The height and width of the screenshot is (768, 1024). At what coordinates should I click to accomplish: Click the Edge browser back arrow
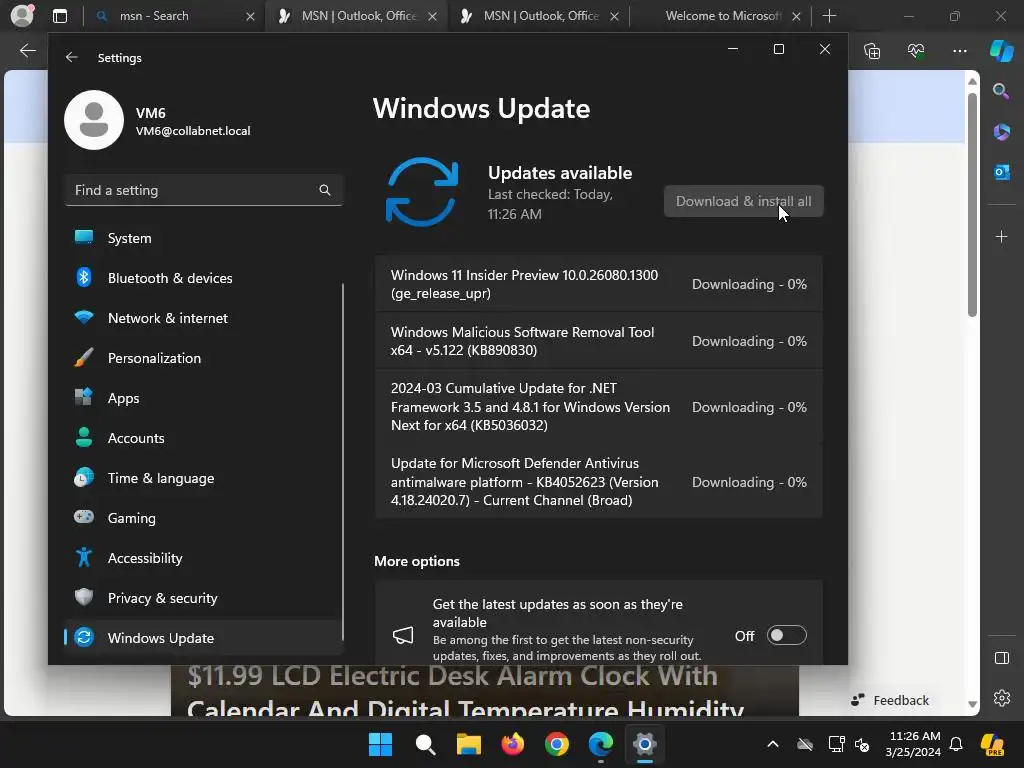pyautogui.click(x=27, y=50)
